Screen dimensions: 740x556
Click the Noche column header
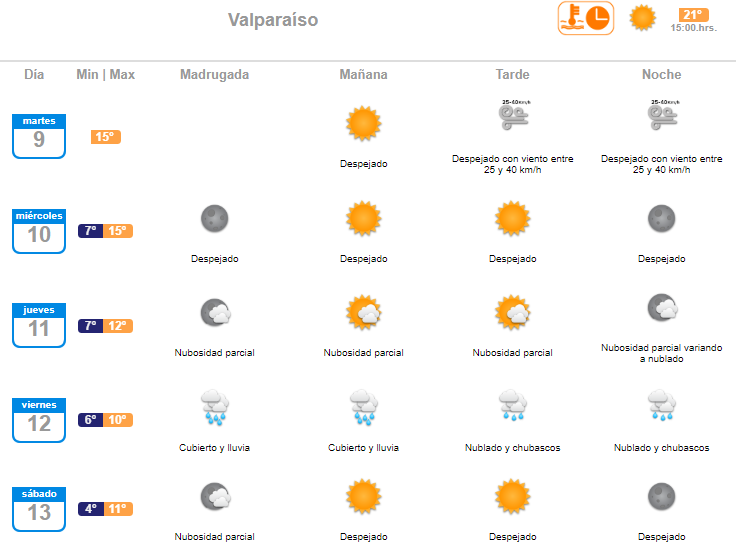click(662, 75)
